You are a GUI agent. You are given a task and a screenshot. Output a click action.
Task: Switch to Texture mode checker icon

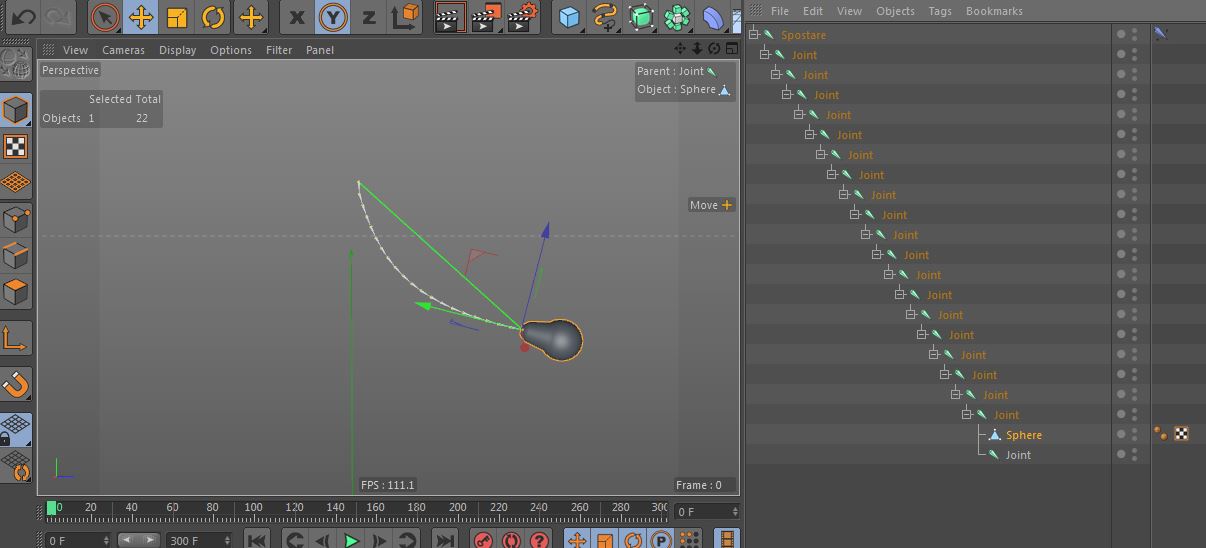pyautogui.click(x=16, y=147)
